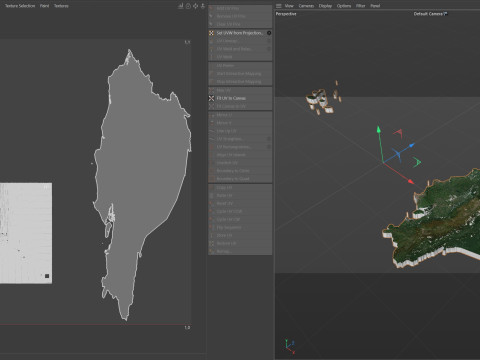
Task: Choose Max UV command
Action: point(240,90)
